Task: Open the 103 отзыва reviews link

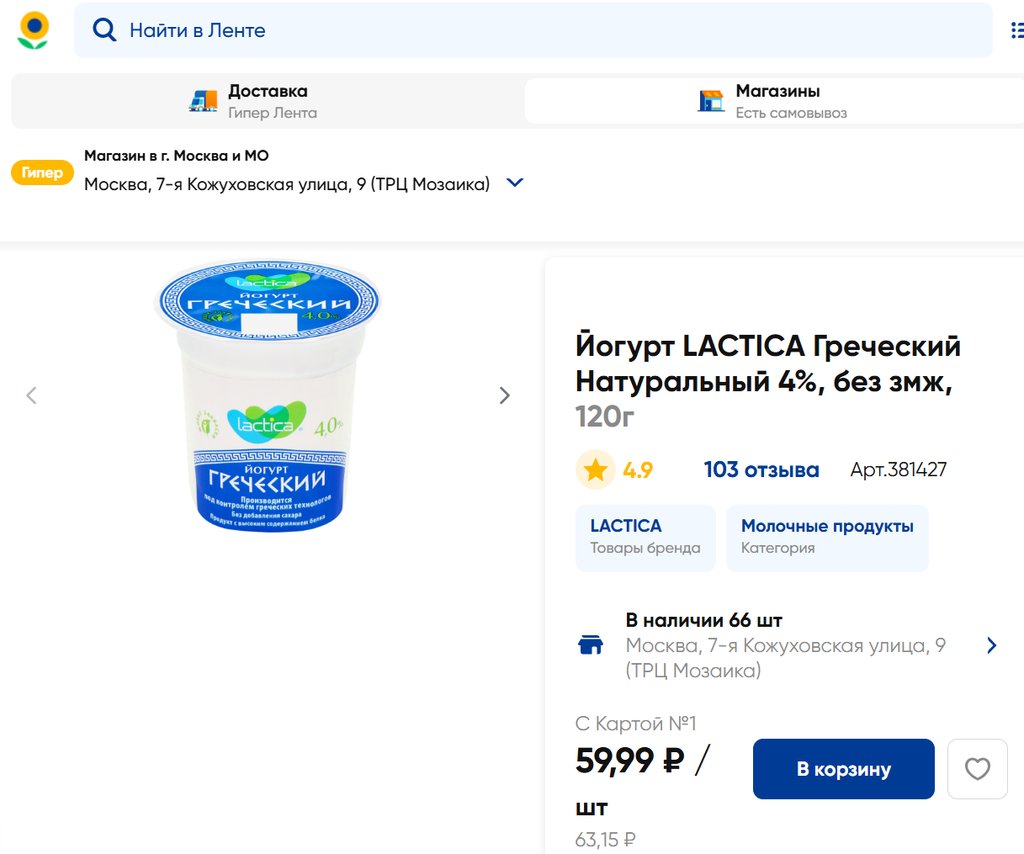Action: tap(761, 470)
